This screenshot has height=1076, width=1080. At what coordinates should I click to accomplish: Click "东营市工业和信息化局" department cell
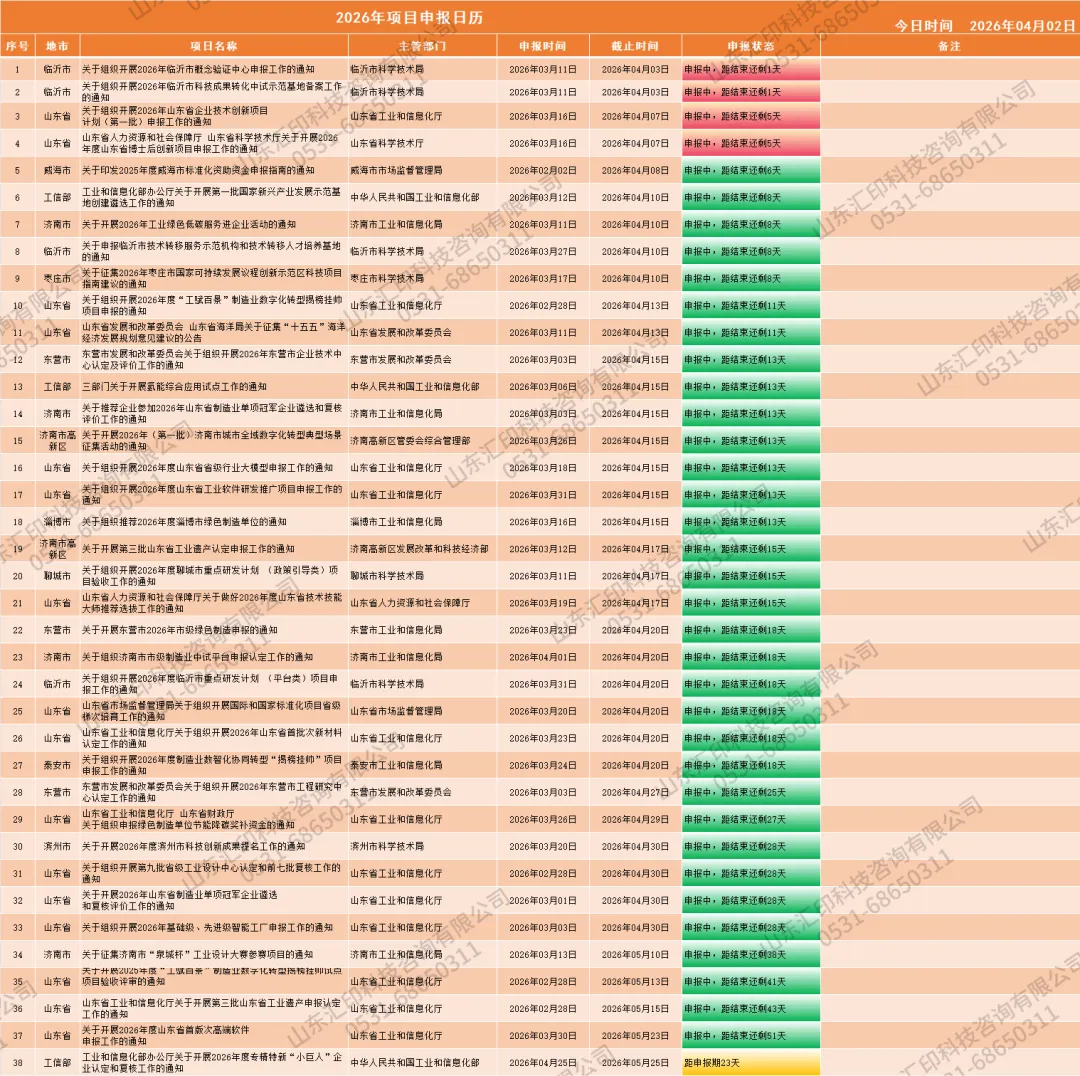point(396,630)
